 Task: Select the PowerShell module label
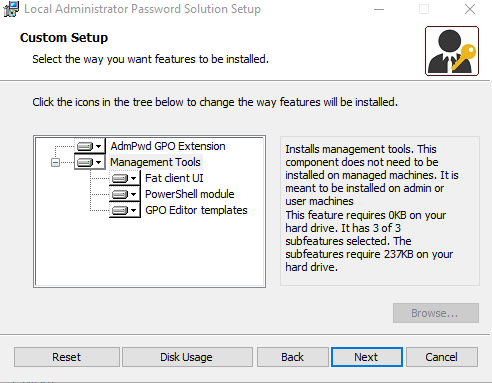(190, 194)
